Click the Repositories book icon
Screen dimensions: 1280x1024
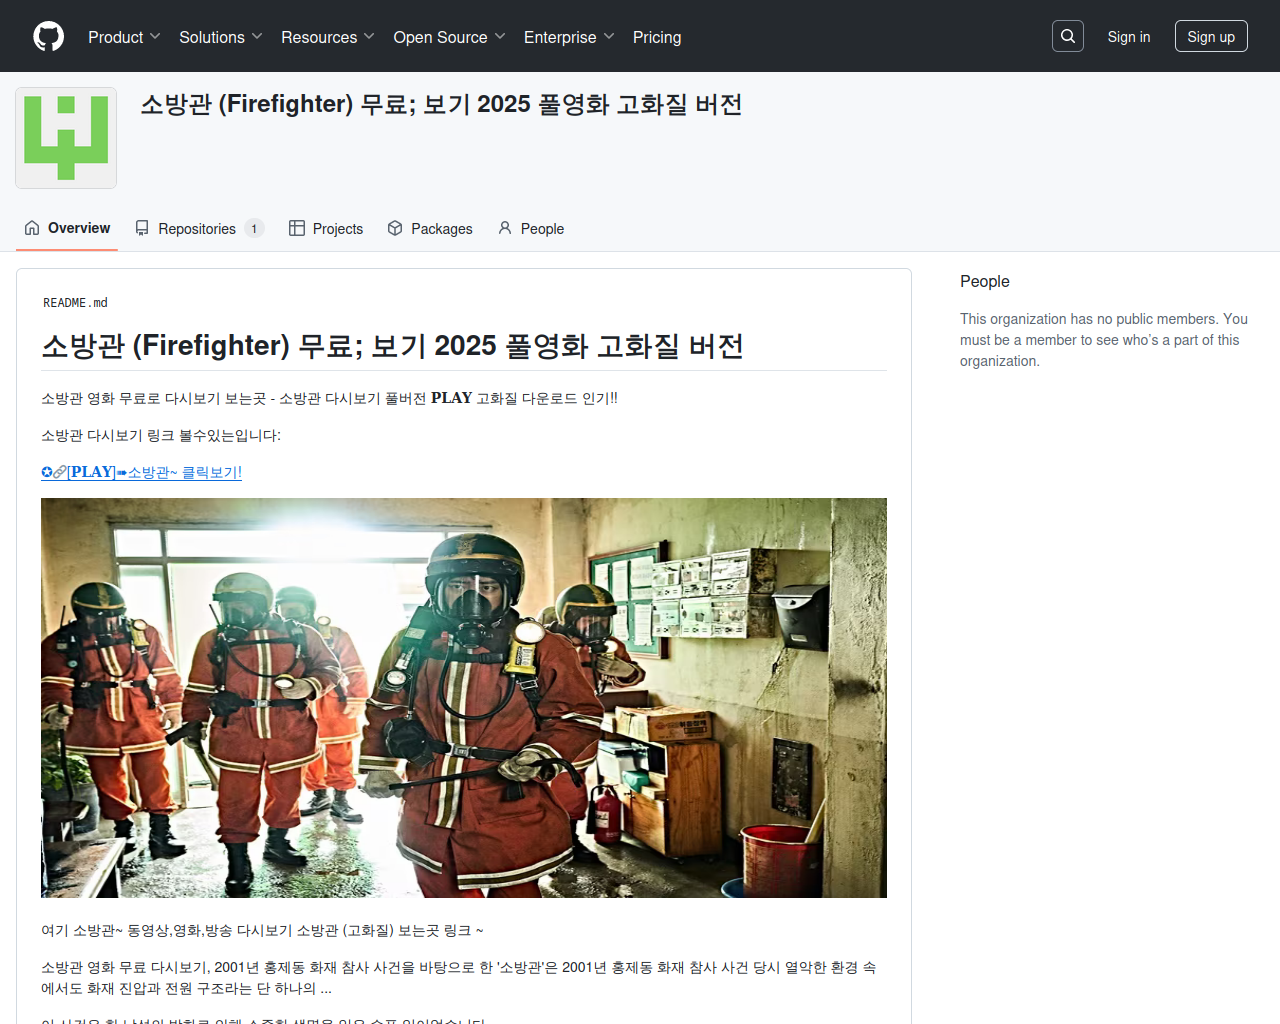pyautogui.click(x=142, y=228)
